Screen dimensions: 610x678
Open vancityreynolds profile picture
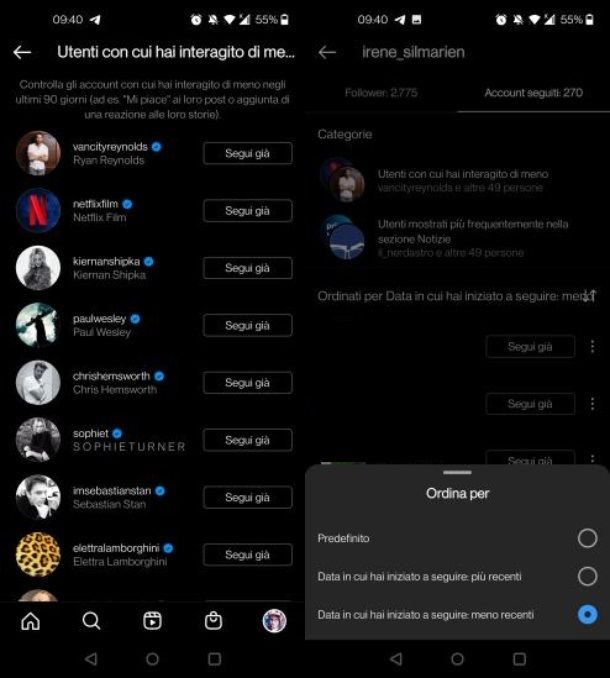tap(38, 153)
